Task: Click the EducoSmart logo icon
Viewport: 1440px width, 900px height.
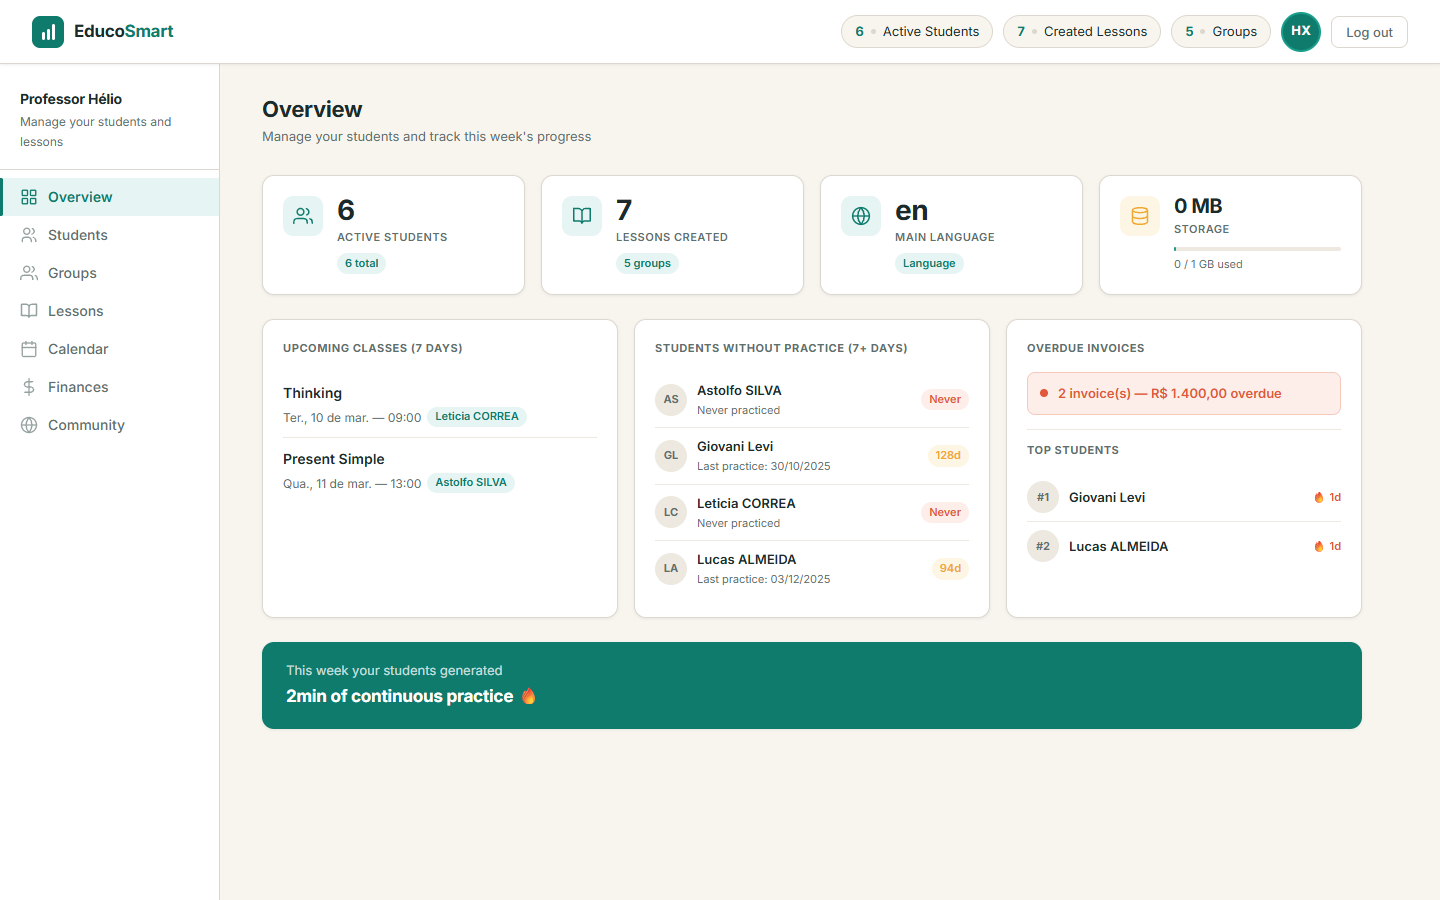Action: click(48, 31)
